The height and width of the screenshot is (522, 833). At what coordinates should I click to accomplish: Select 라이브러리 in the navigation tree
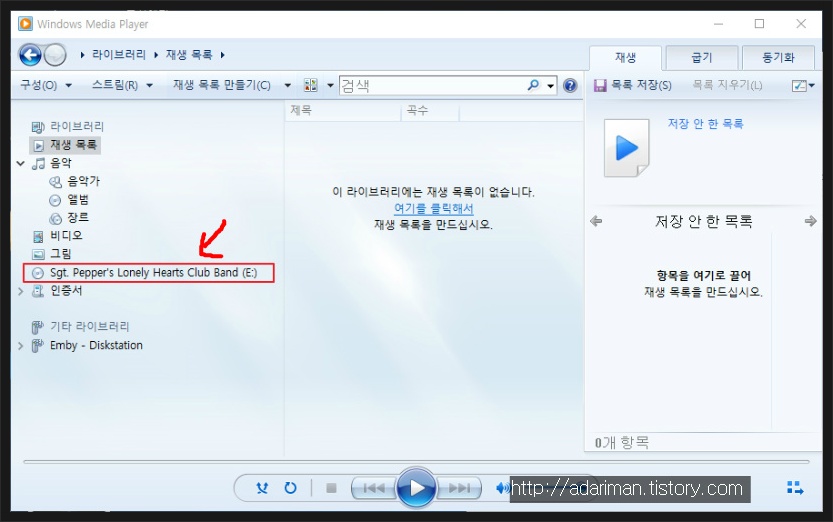tap(77, 126)
